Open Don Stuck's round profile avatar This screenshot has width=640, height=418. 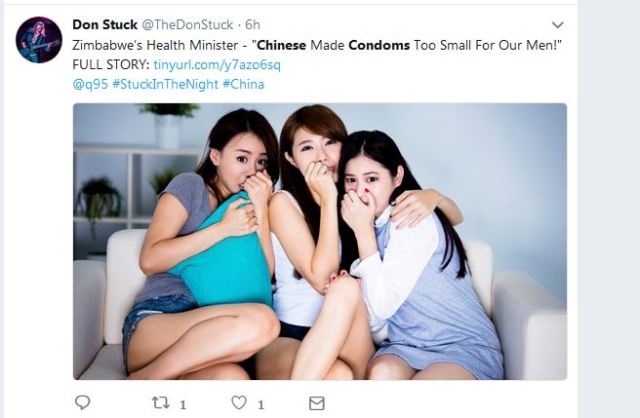(39, 40)
